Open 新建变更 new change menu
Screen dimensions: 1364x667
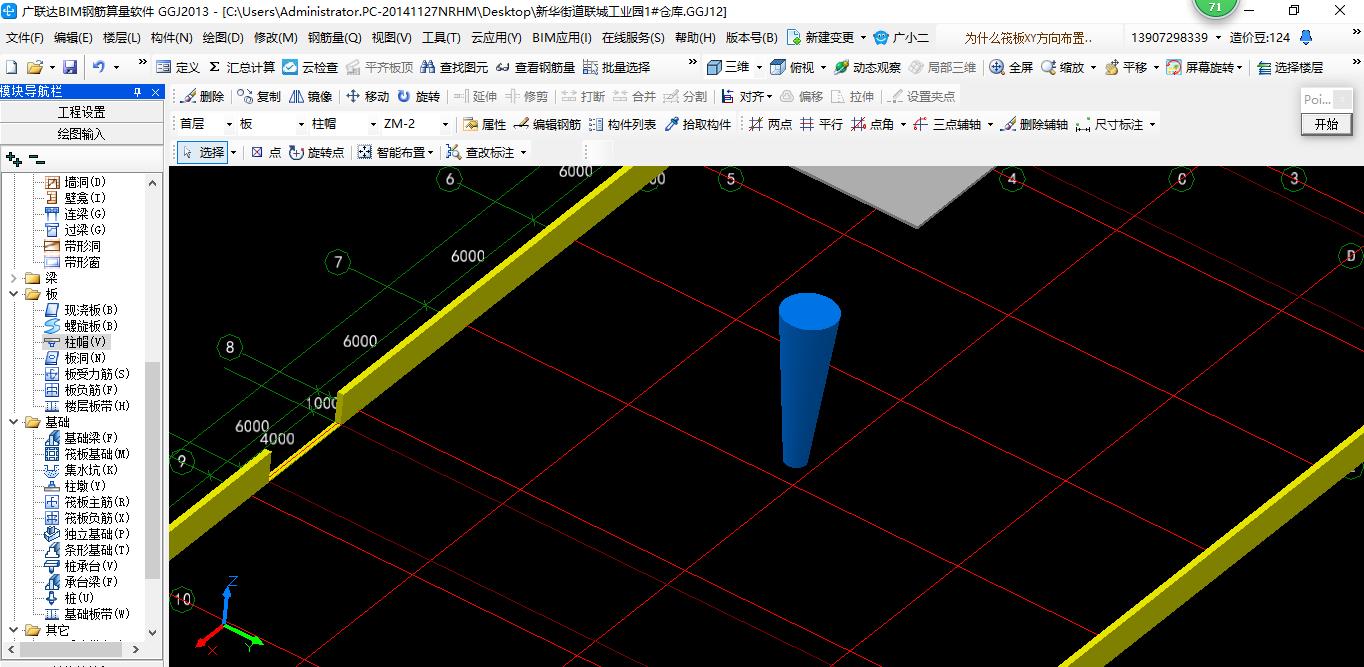(828, 38)
